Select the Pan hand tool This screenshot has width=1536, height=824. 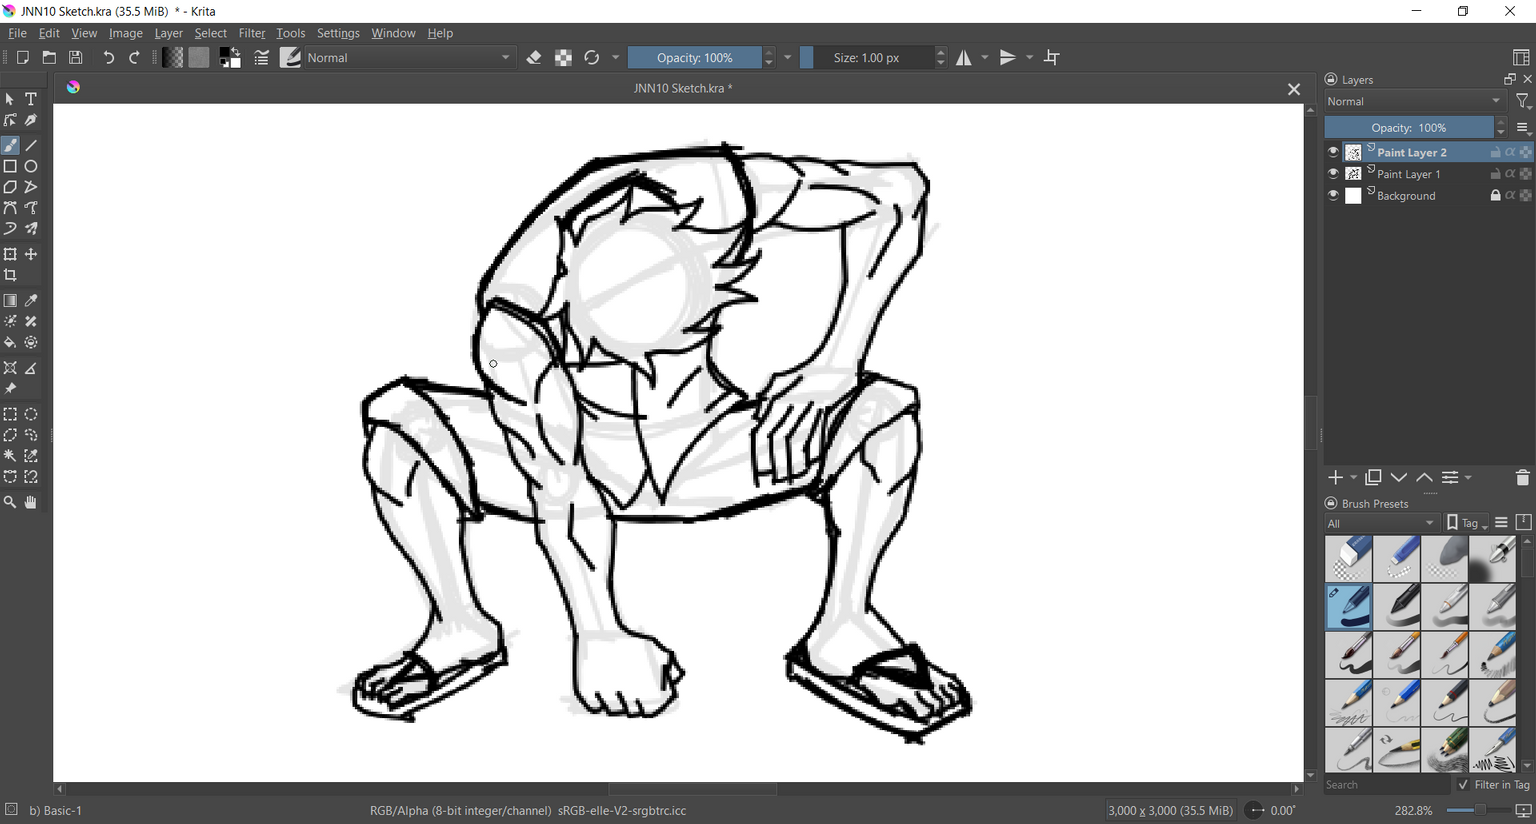point(31,503)
